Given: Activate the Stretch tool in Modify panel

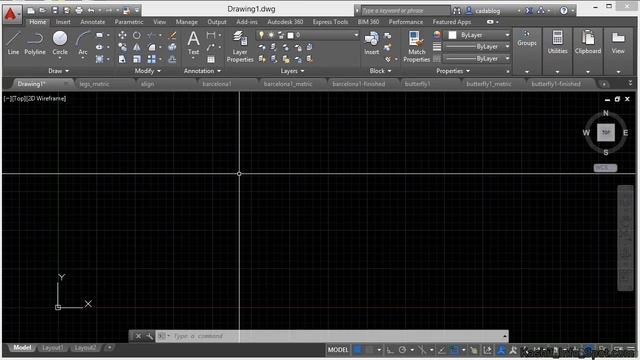Looking at the screenshot, I should pos(122,59).
